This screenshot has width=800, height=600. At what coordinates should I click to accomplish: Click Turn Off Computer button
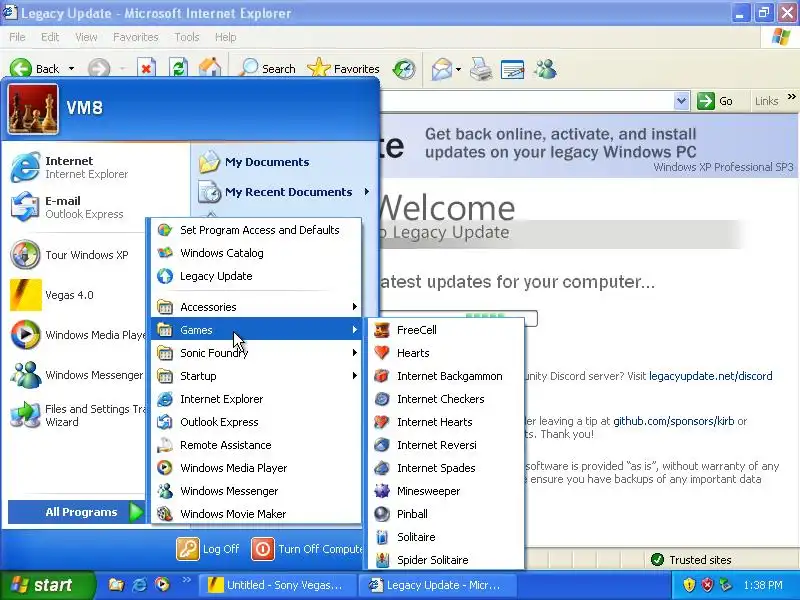[307, 549]
